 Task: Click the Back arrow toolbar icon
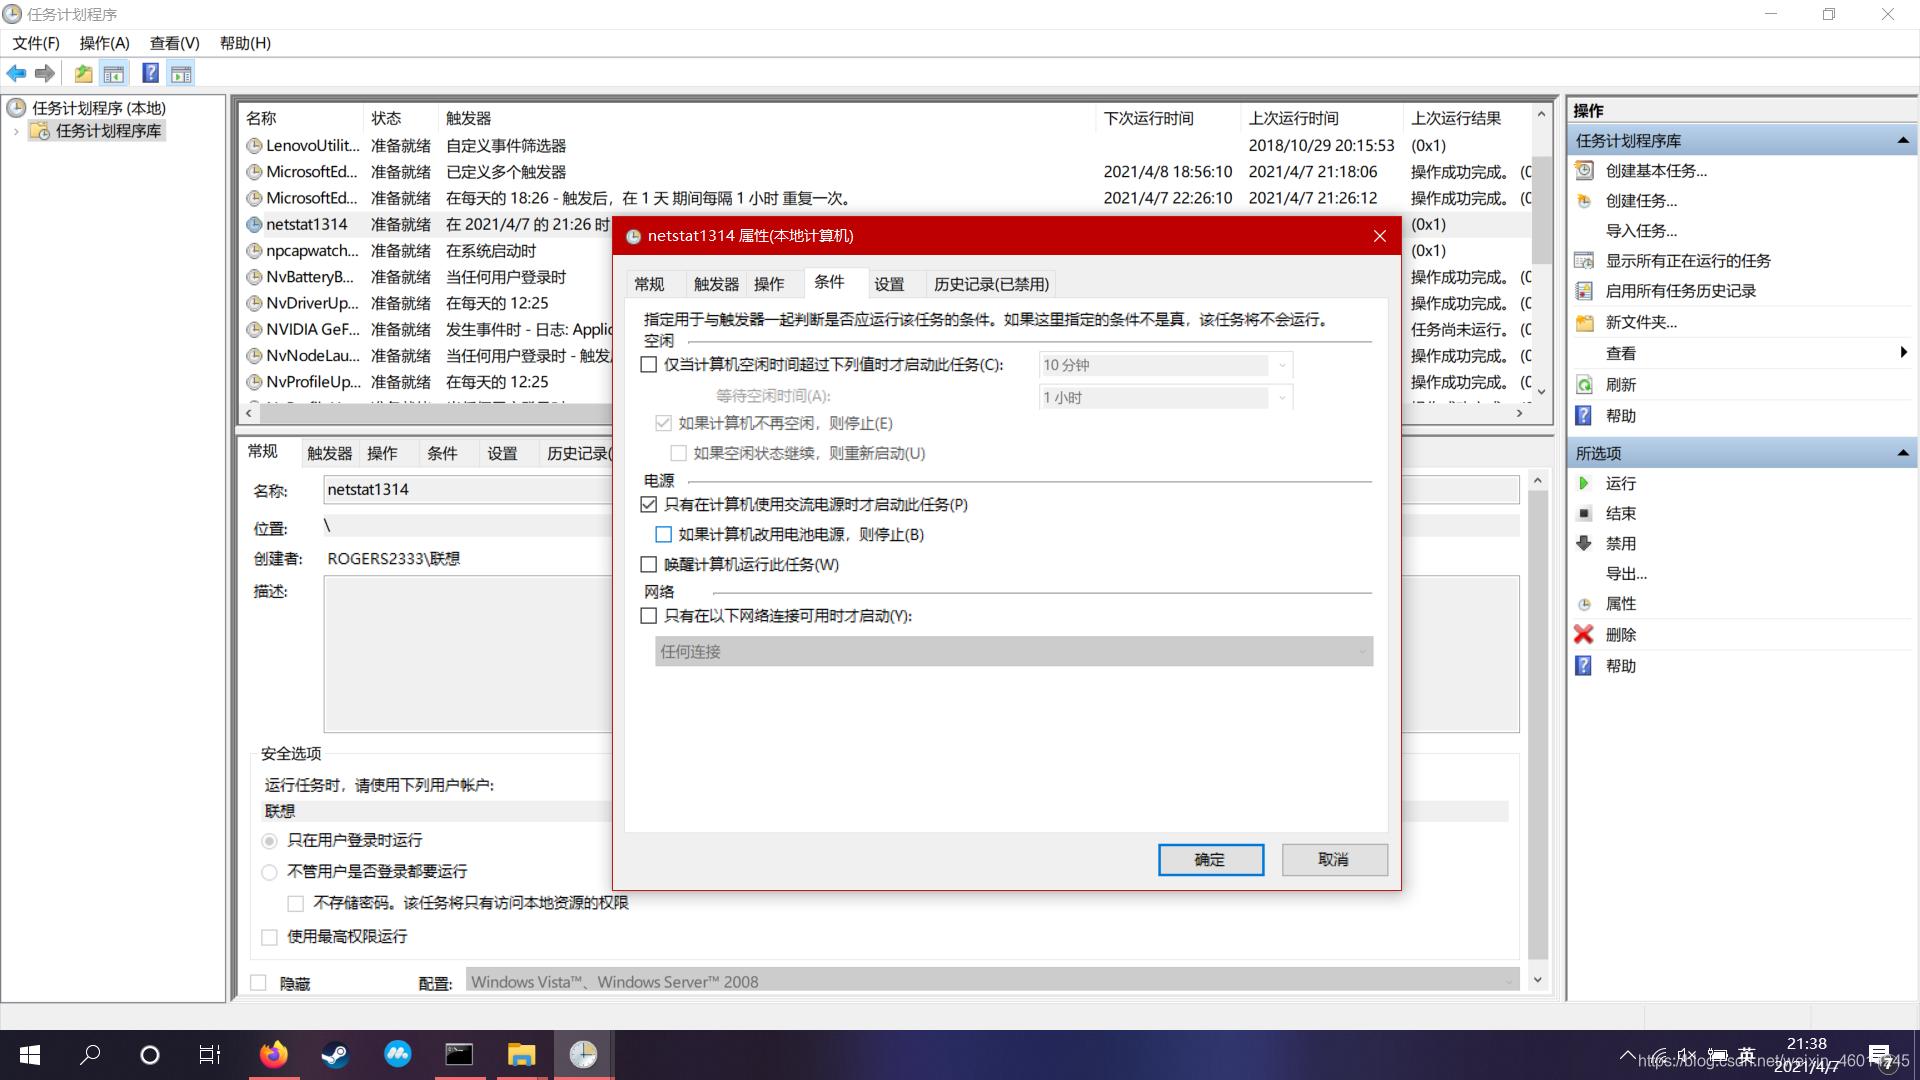(16, 73)
